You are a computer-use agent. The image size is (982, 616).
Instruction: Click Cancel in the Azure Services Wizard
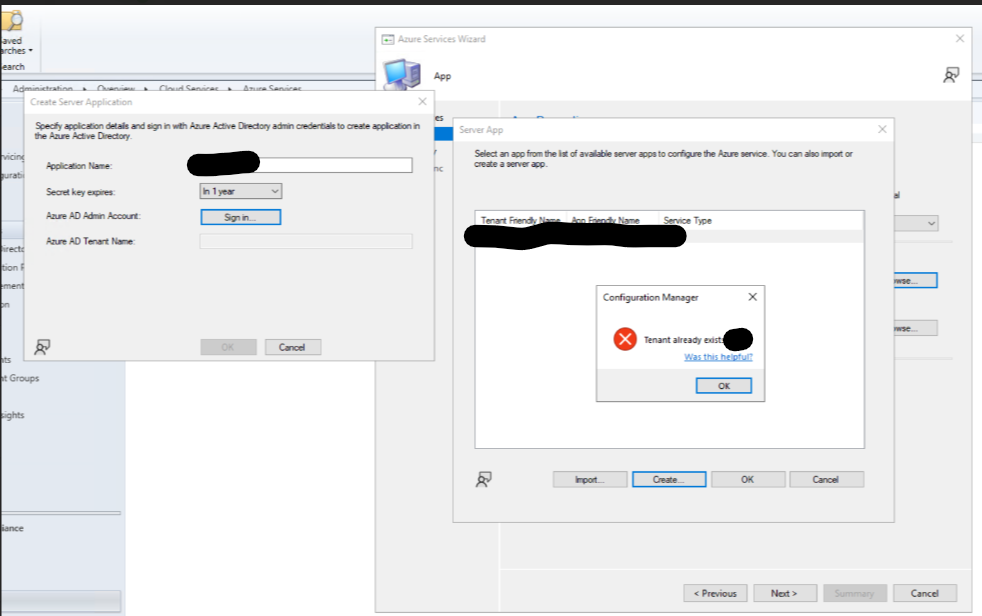(x=924, y=593)
